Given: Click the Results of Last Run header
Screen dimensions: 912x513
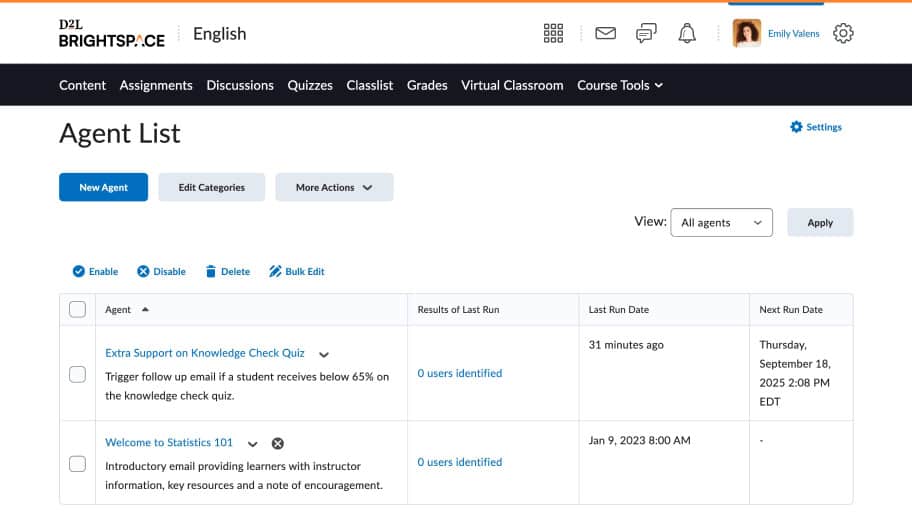Looking at the screenshot, I should tap(458, 310).
